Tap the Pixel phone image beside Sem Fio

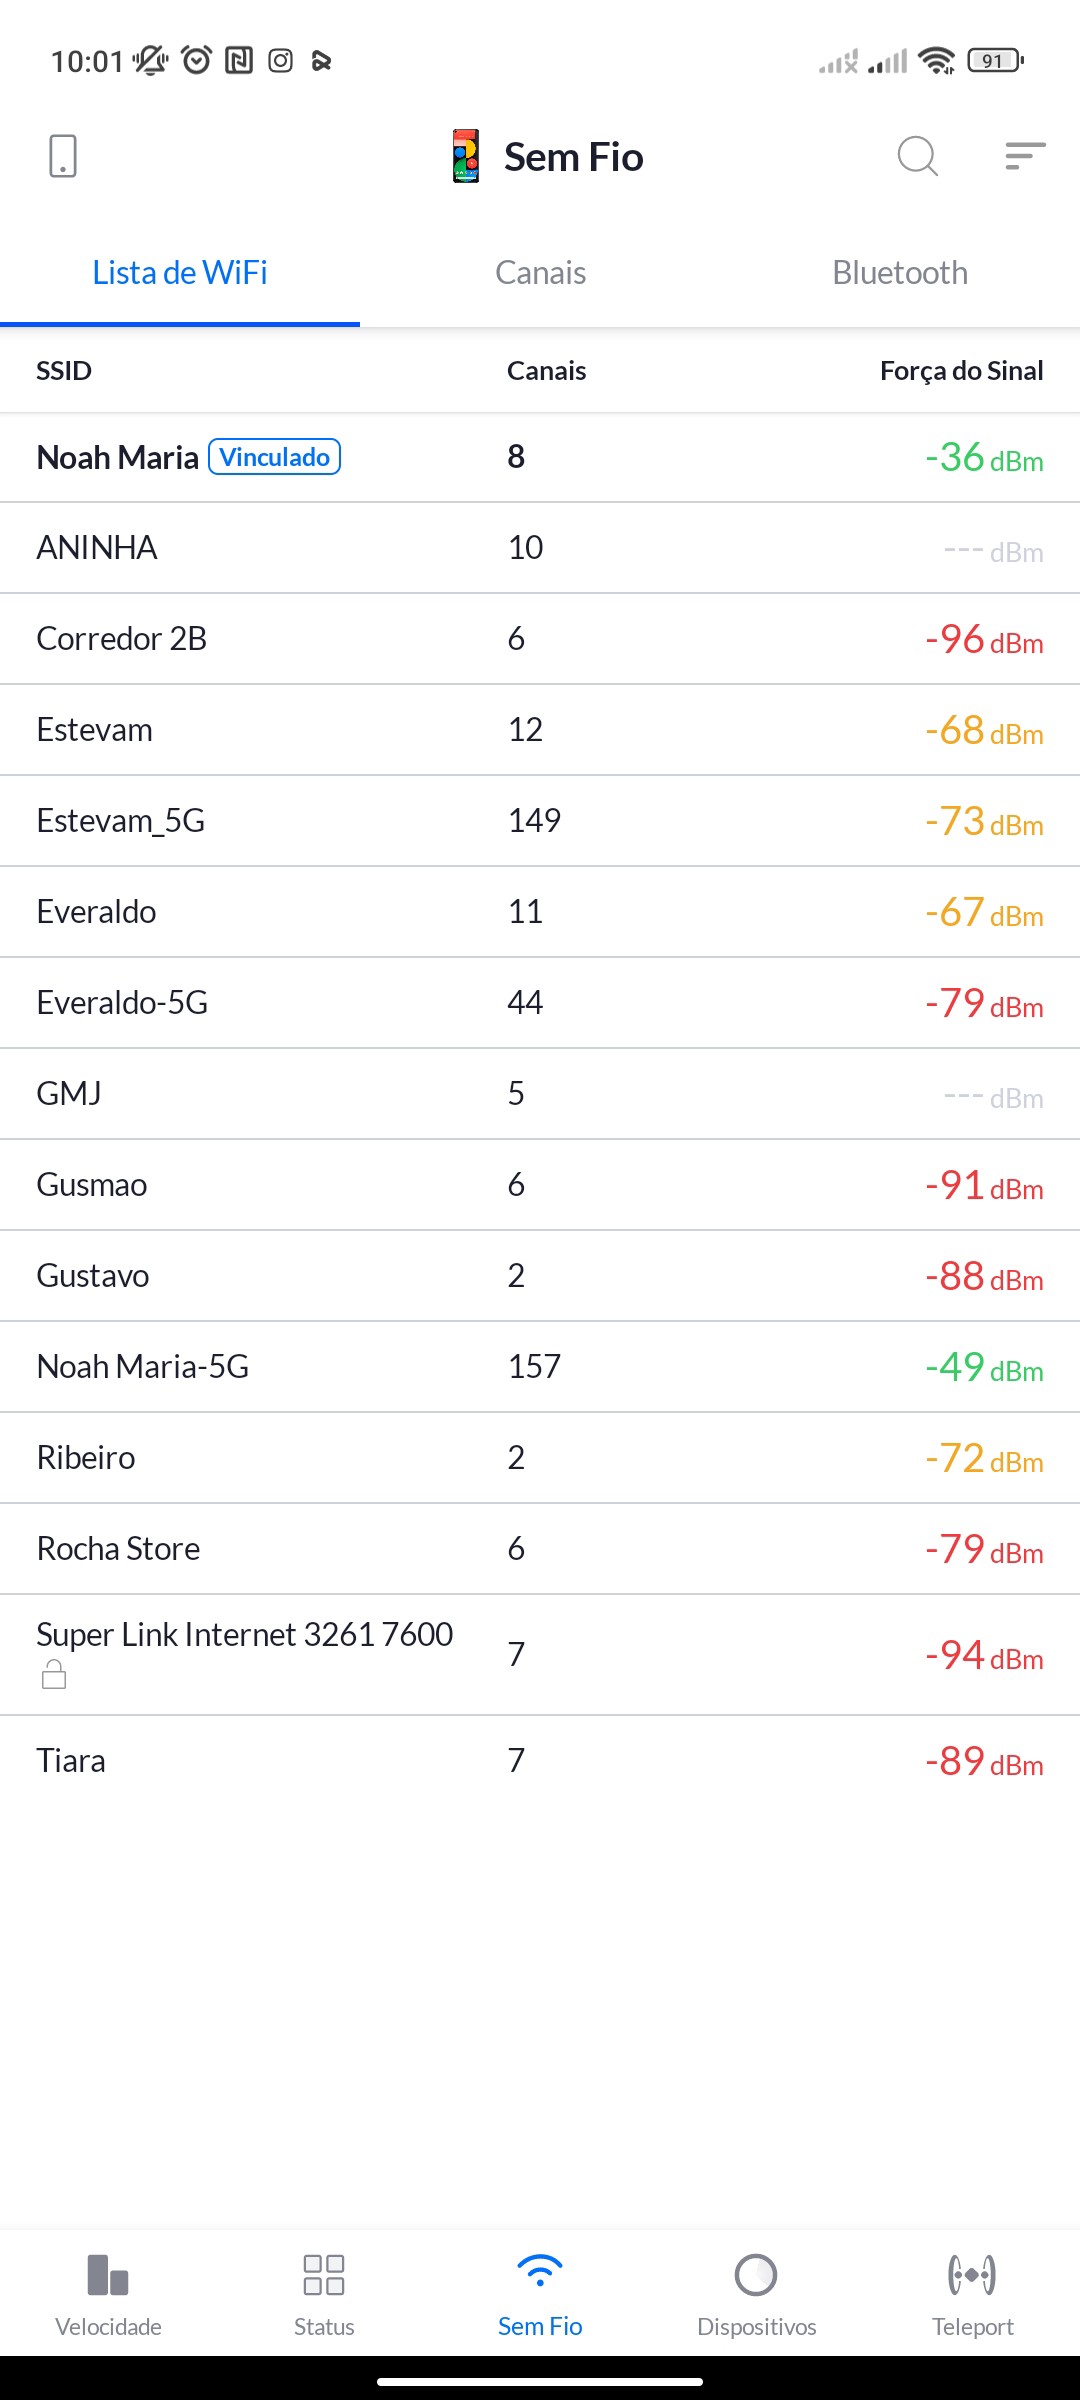point(466,156)
